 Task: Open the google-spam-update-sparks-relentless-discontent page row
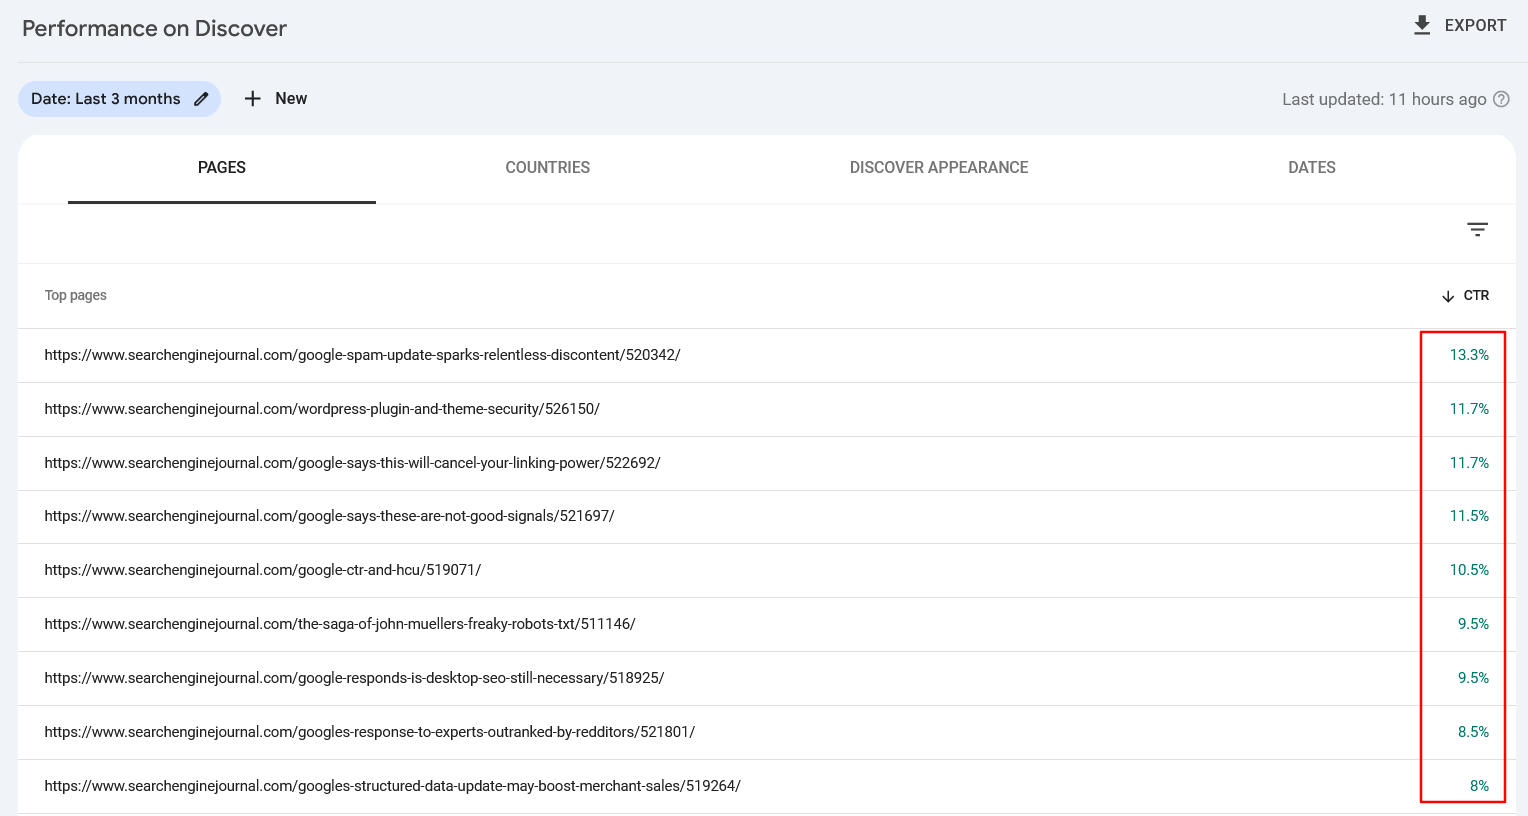pos(362,355)
